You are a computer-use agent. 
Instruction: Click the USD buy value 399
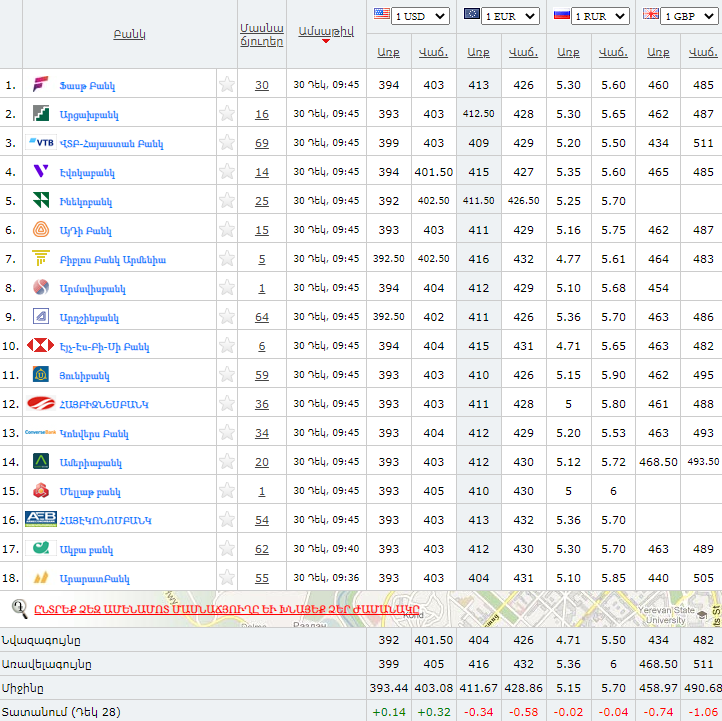coord(389,143)
